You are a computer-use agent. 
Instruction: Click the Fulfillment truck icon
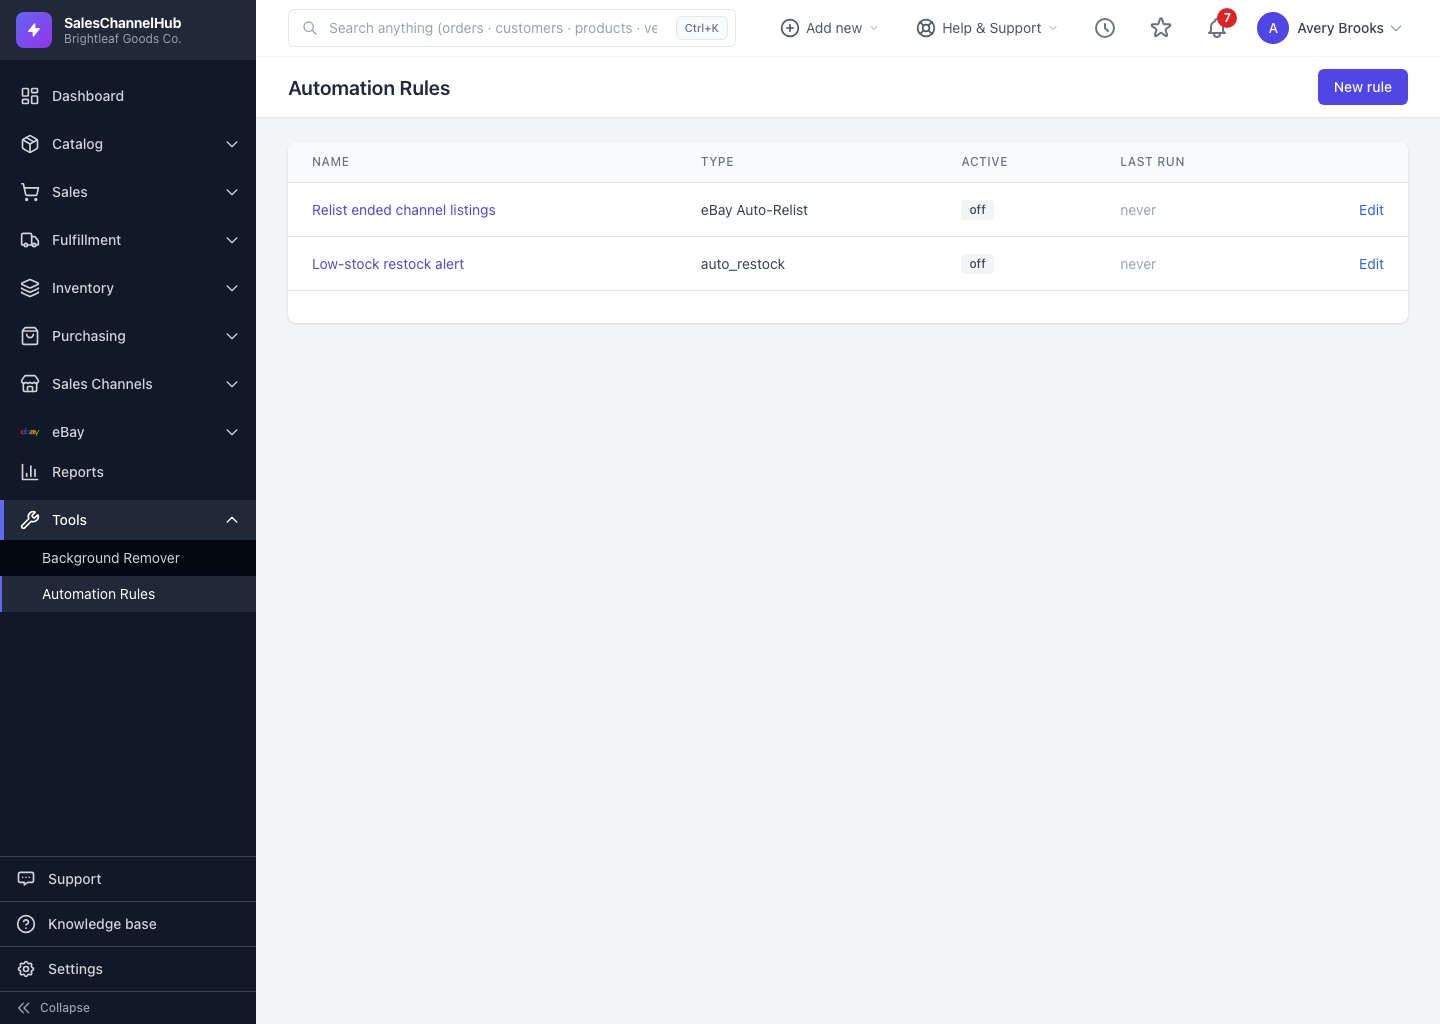(30, 240)
